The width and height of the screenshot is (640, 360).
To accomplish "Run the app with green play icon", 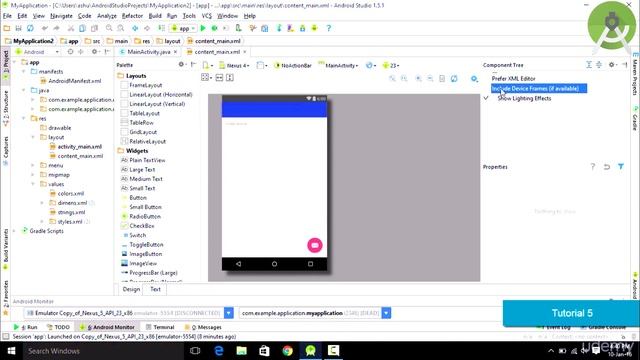I will [x=203, y=28].
